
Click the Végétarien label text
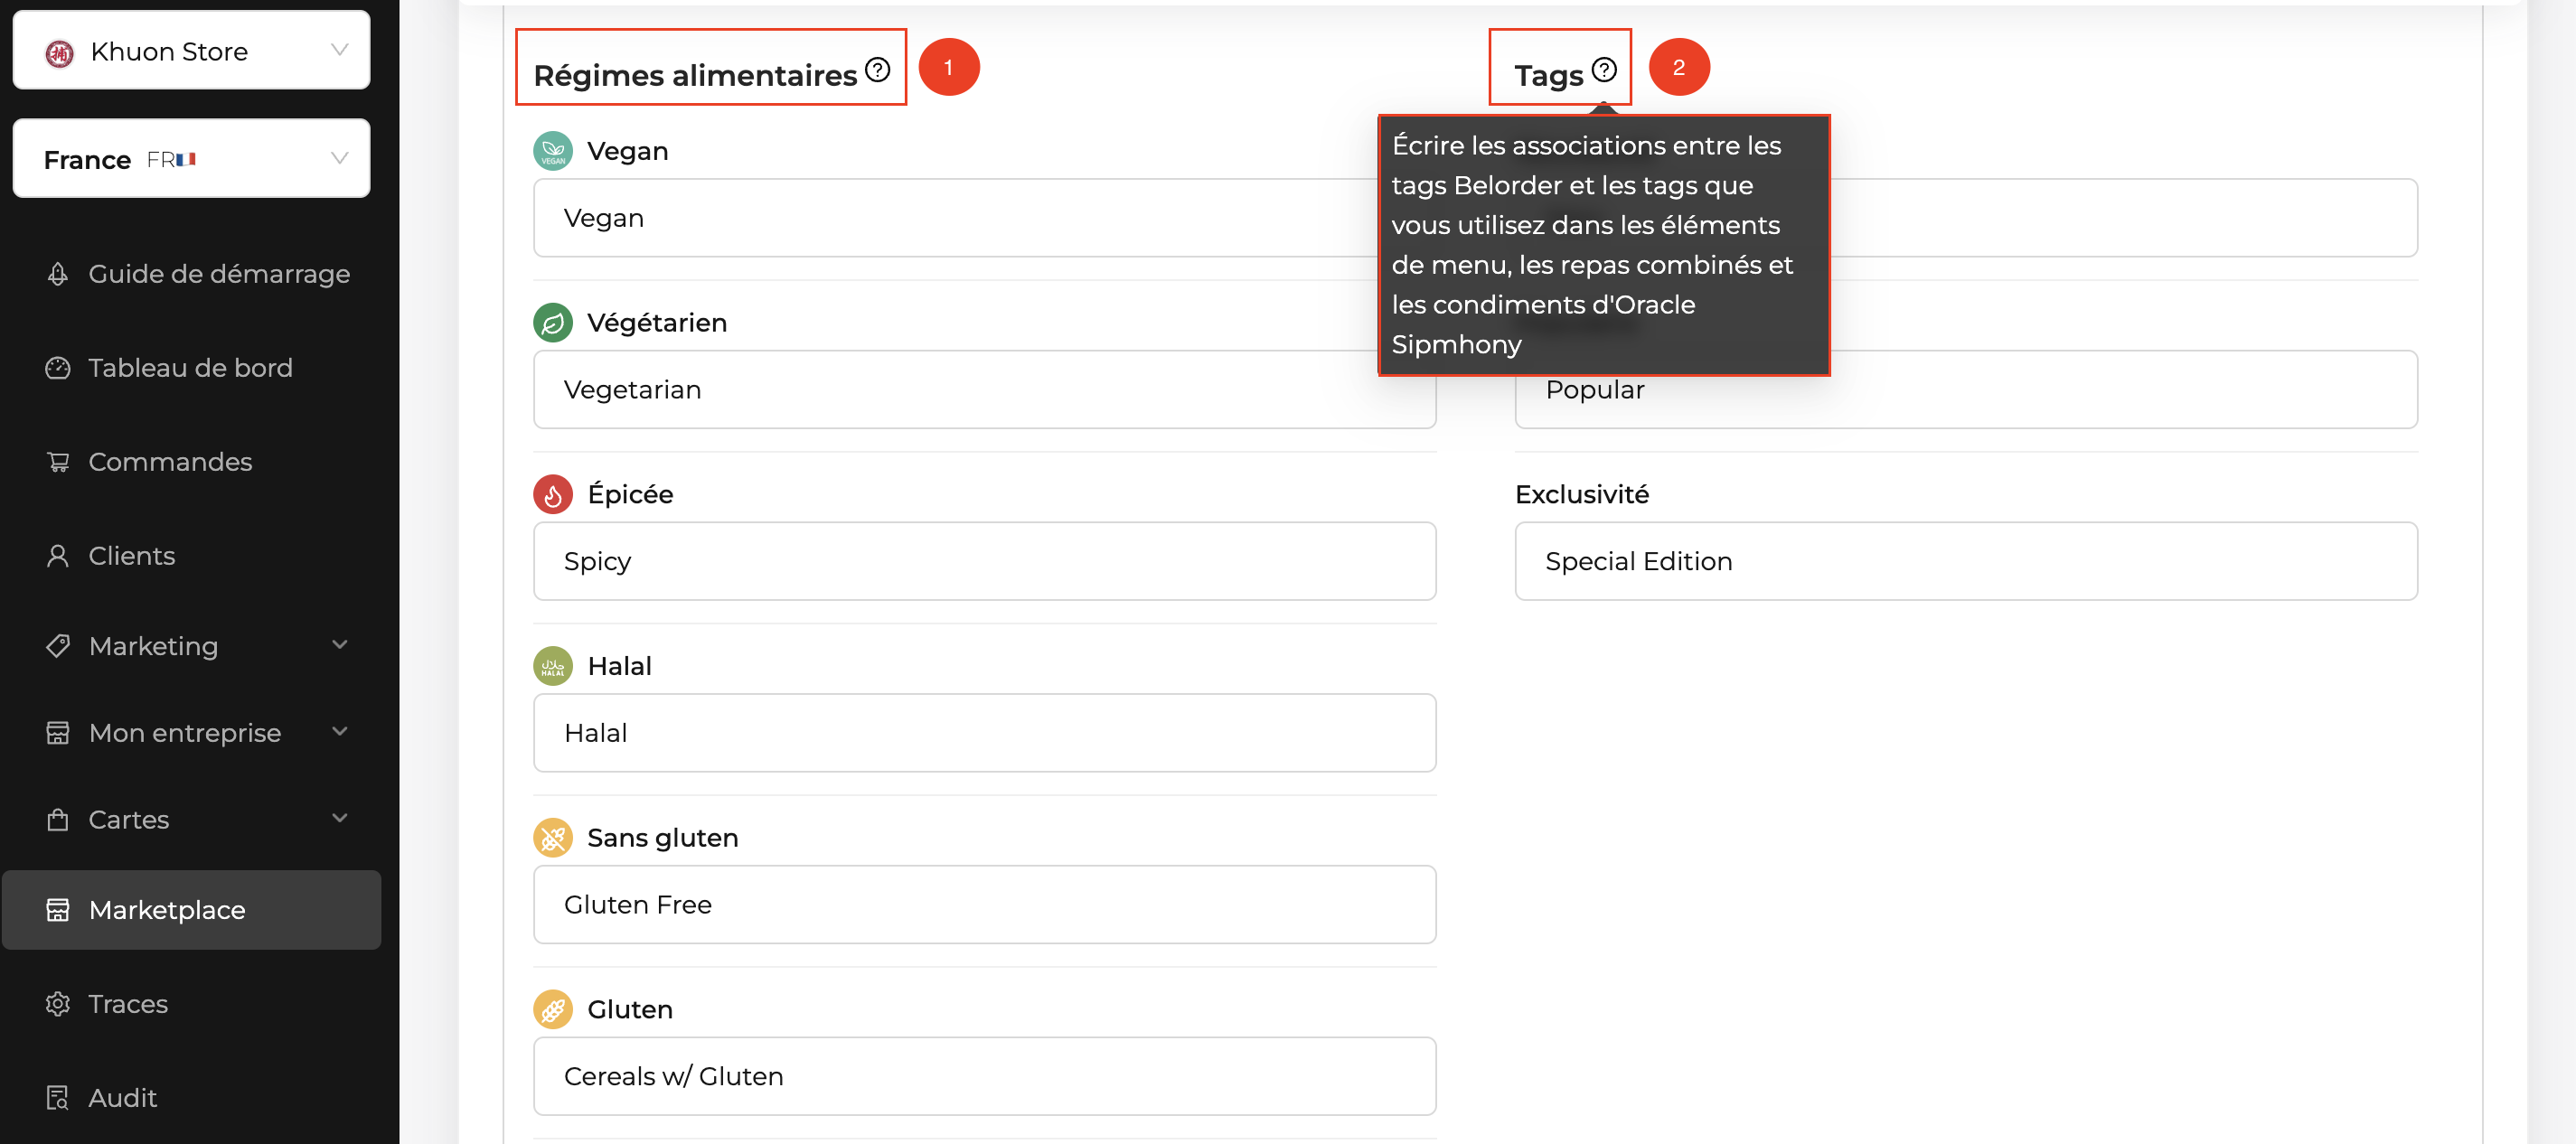(657, 323)
